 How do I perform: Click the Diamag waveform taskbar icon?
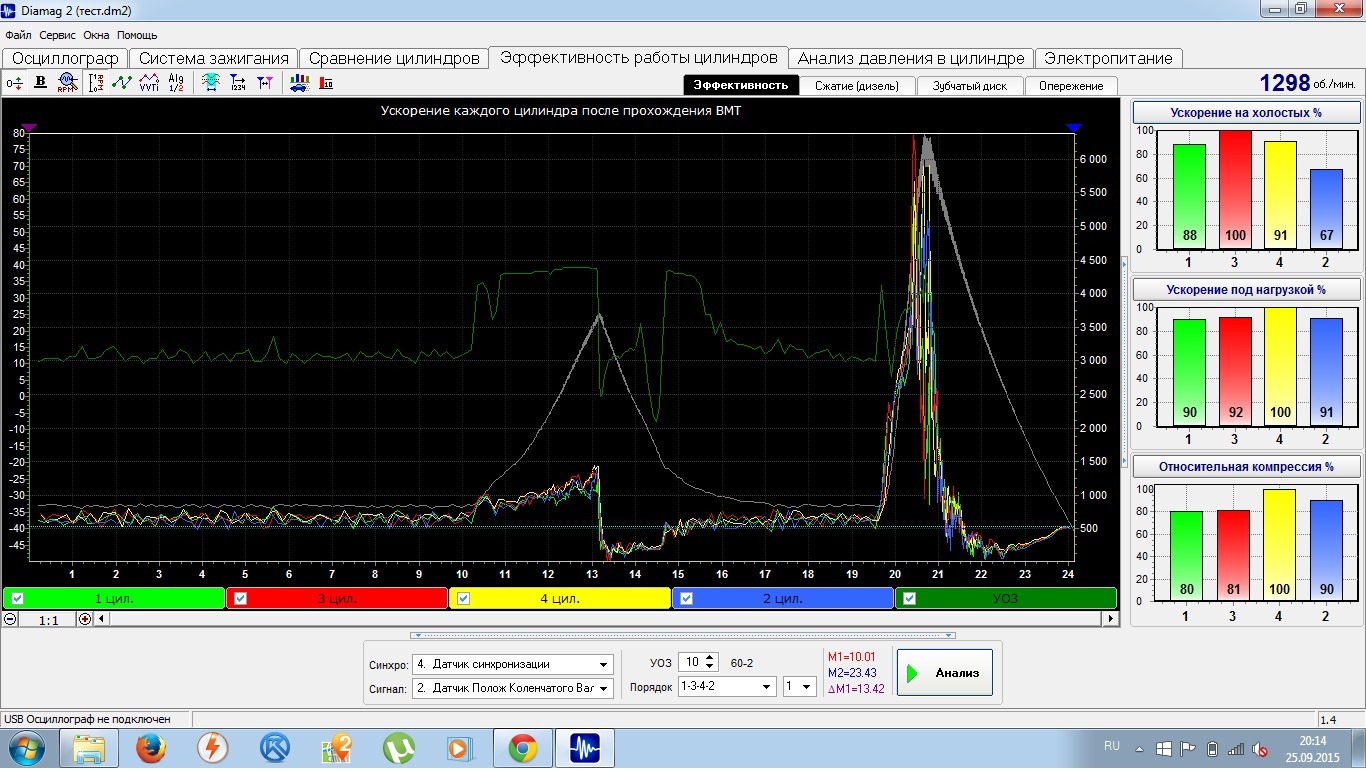pyautogui.click(x=585, y=748)
